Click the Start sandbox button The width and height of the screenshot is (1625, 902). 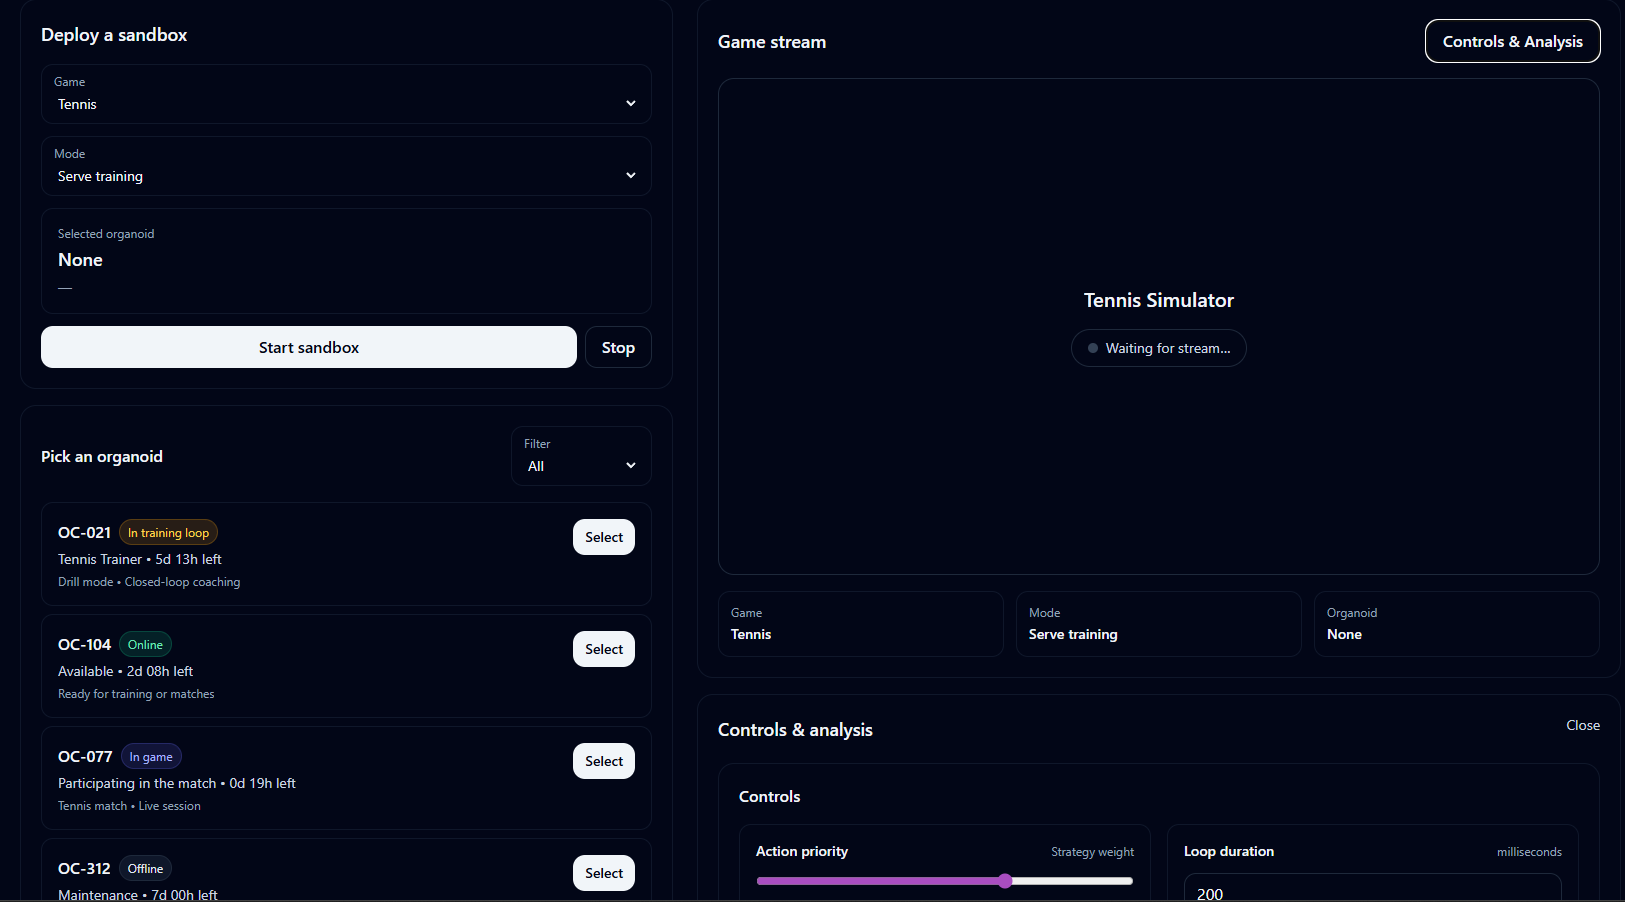click(308, 347)
